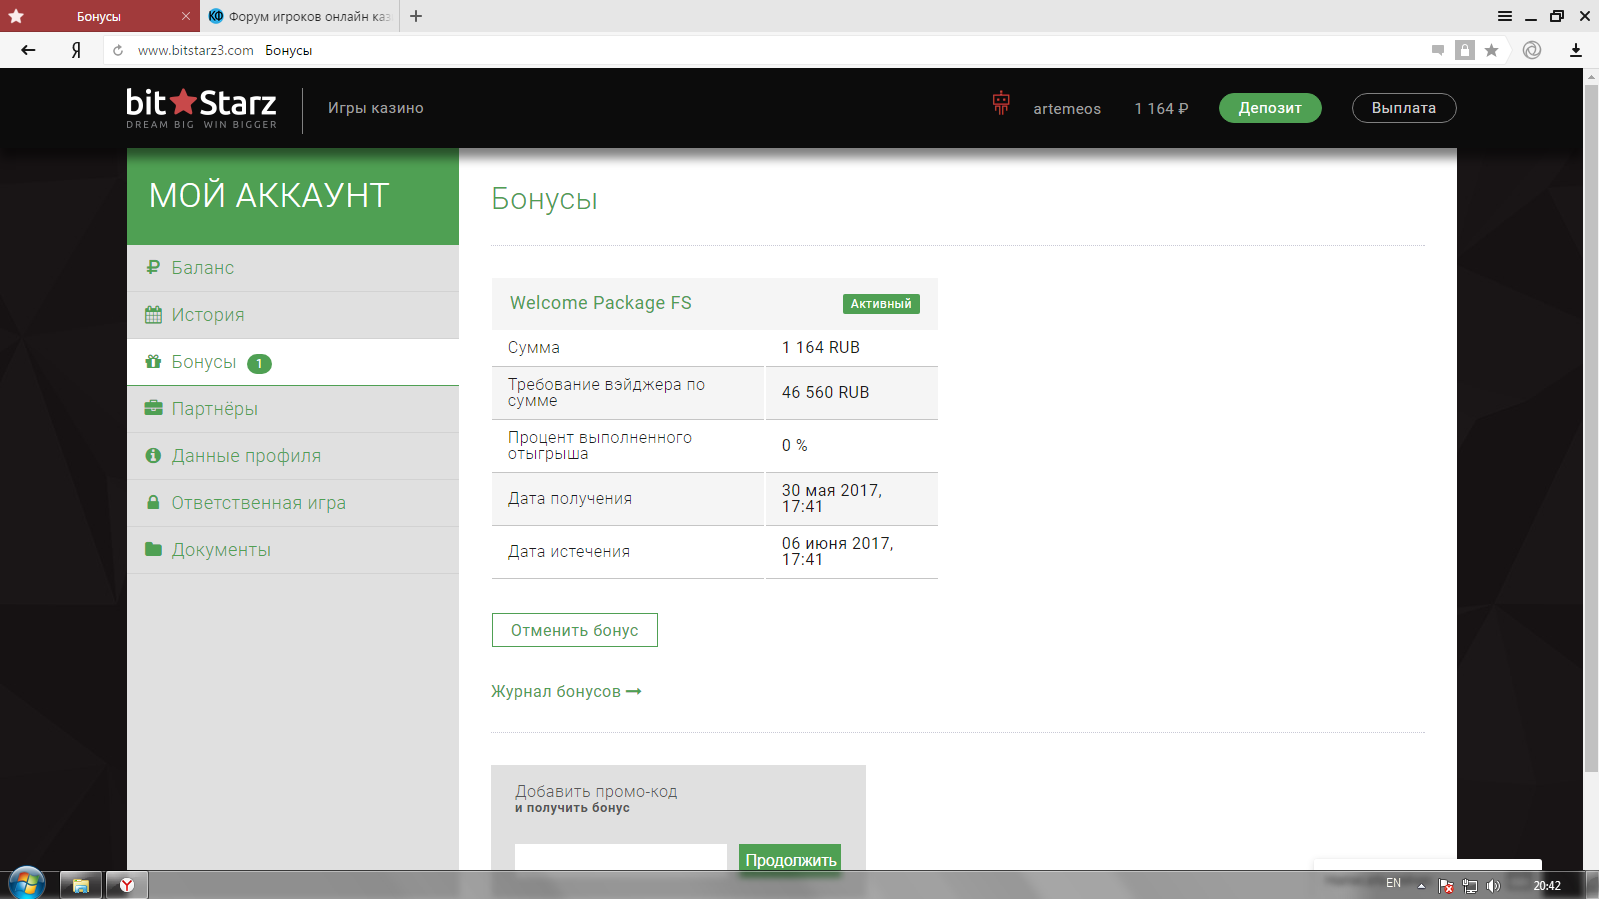This screenshot has height=899, width=1599.
Task: Click the promo code input field
Action: (620, 857)
